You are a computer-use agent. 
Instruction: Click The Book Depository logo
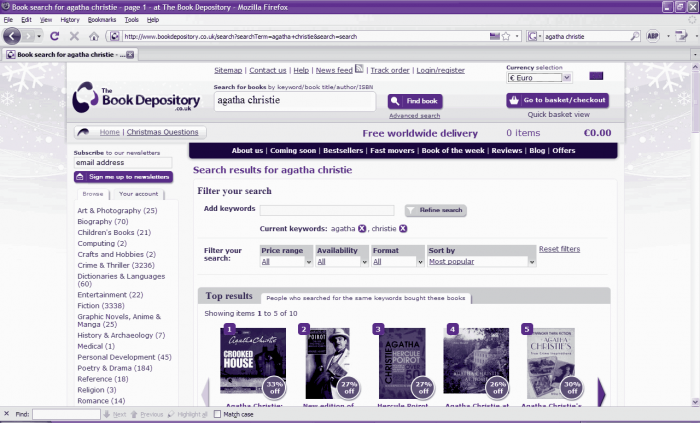pyautogui.click(x=136, y=97)
